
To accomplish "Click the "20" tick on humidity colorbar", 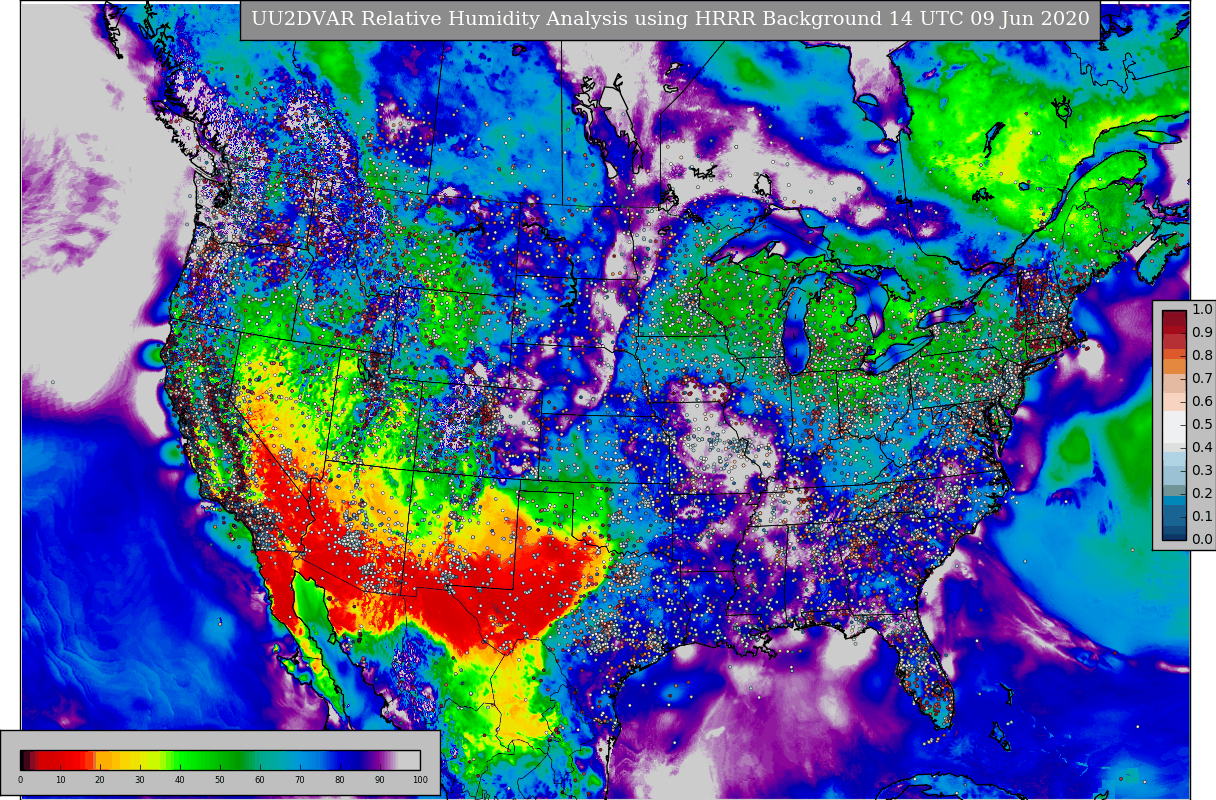I will click(100, 780).
